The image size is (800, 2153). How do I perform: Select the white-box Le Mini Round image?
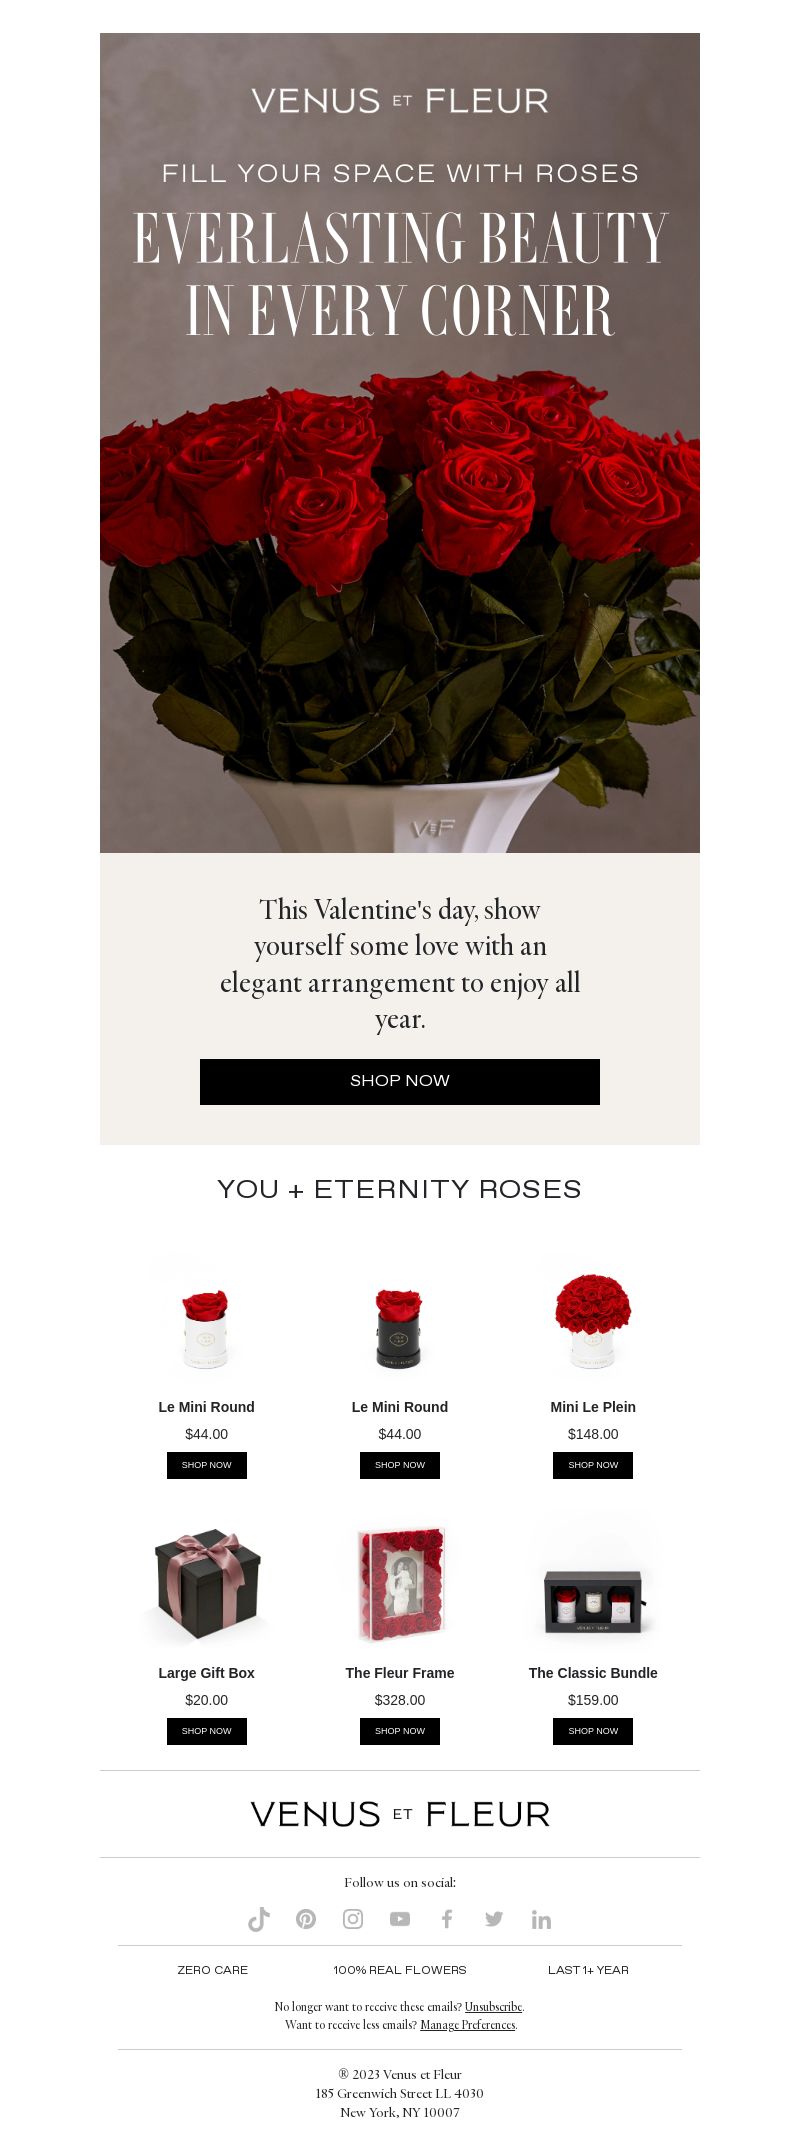pos(206,1321)
